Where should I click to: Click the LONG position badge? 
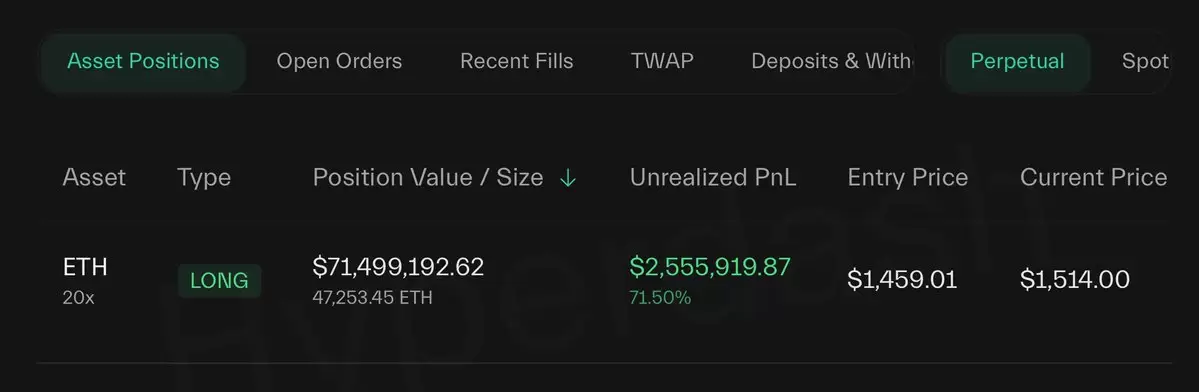pos(219,281)
